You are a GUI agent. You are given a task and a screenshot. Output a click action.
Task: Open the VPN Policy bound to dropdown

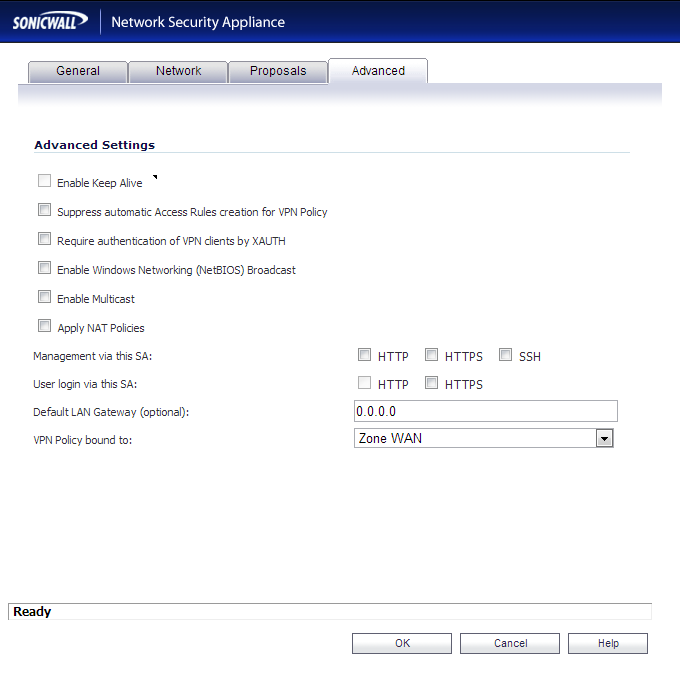[484, 438]
